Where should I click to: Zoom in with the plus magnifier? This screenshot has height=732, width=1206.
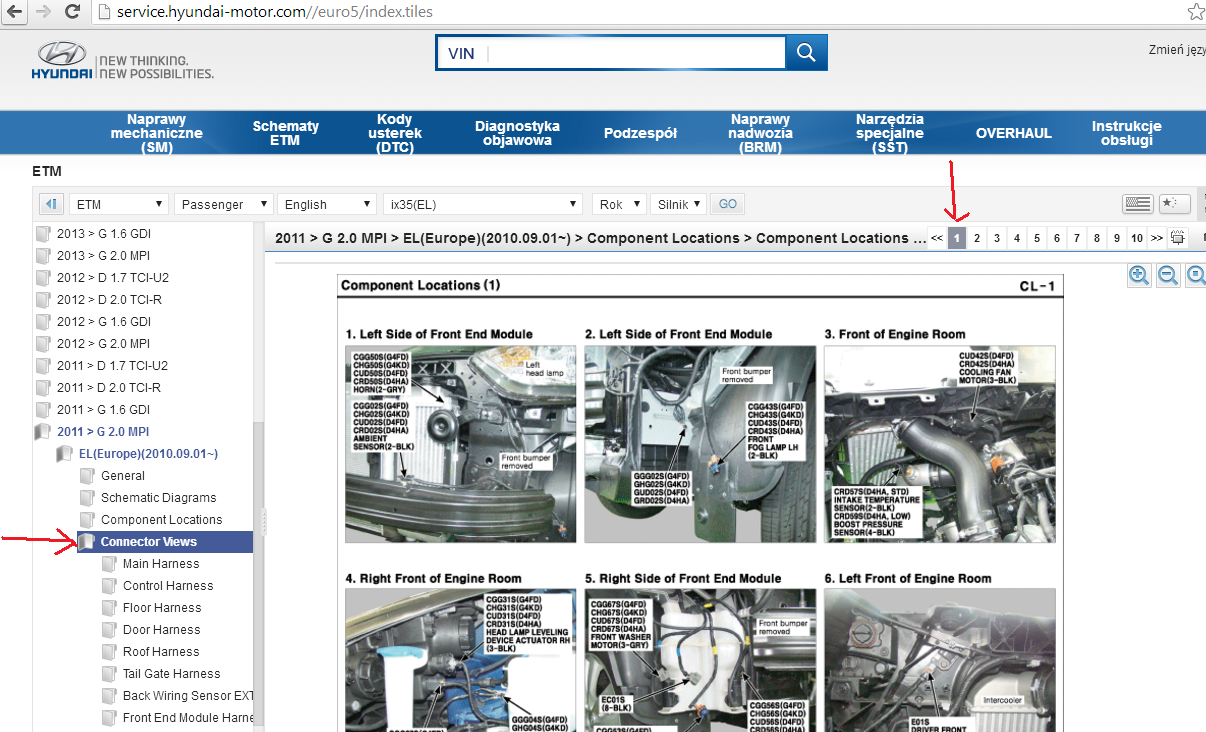(x=1138, y=276)
